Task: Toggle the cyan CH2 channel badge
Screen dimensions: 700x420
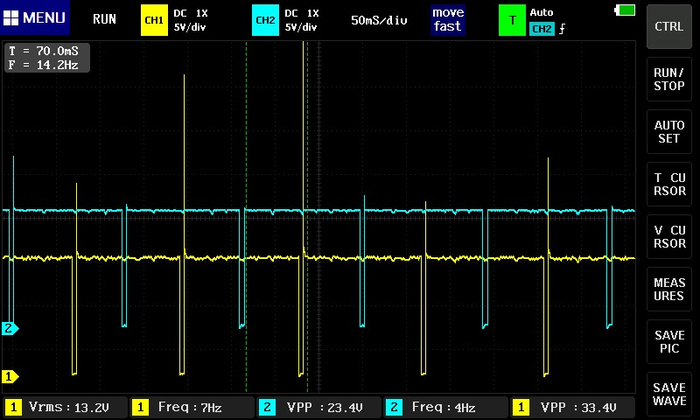Action: coord(264,19)
